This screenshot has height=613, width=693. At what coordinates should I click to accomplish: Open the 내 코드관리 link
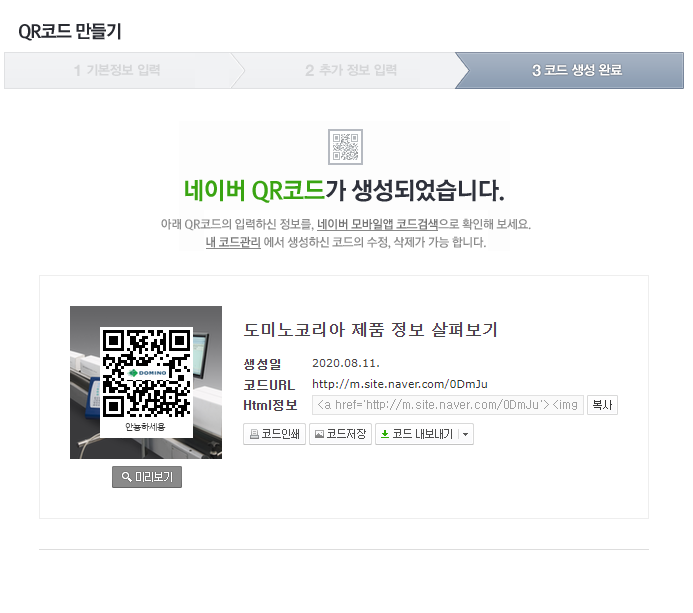click(233, 242)
